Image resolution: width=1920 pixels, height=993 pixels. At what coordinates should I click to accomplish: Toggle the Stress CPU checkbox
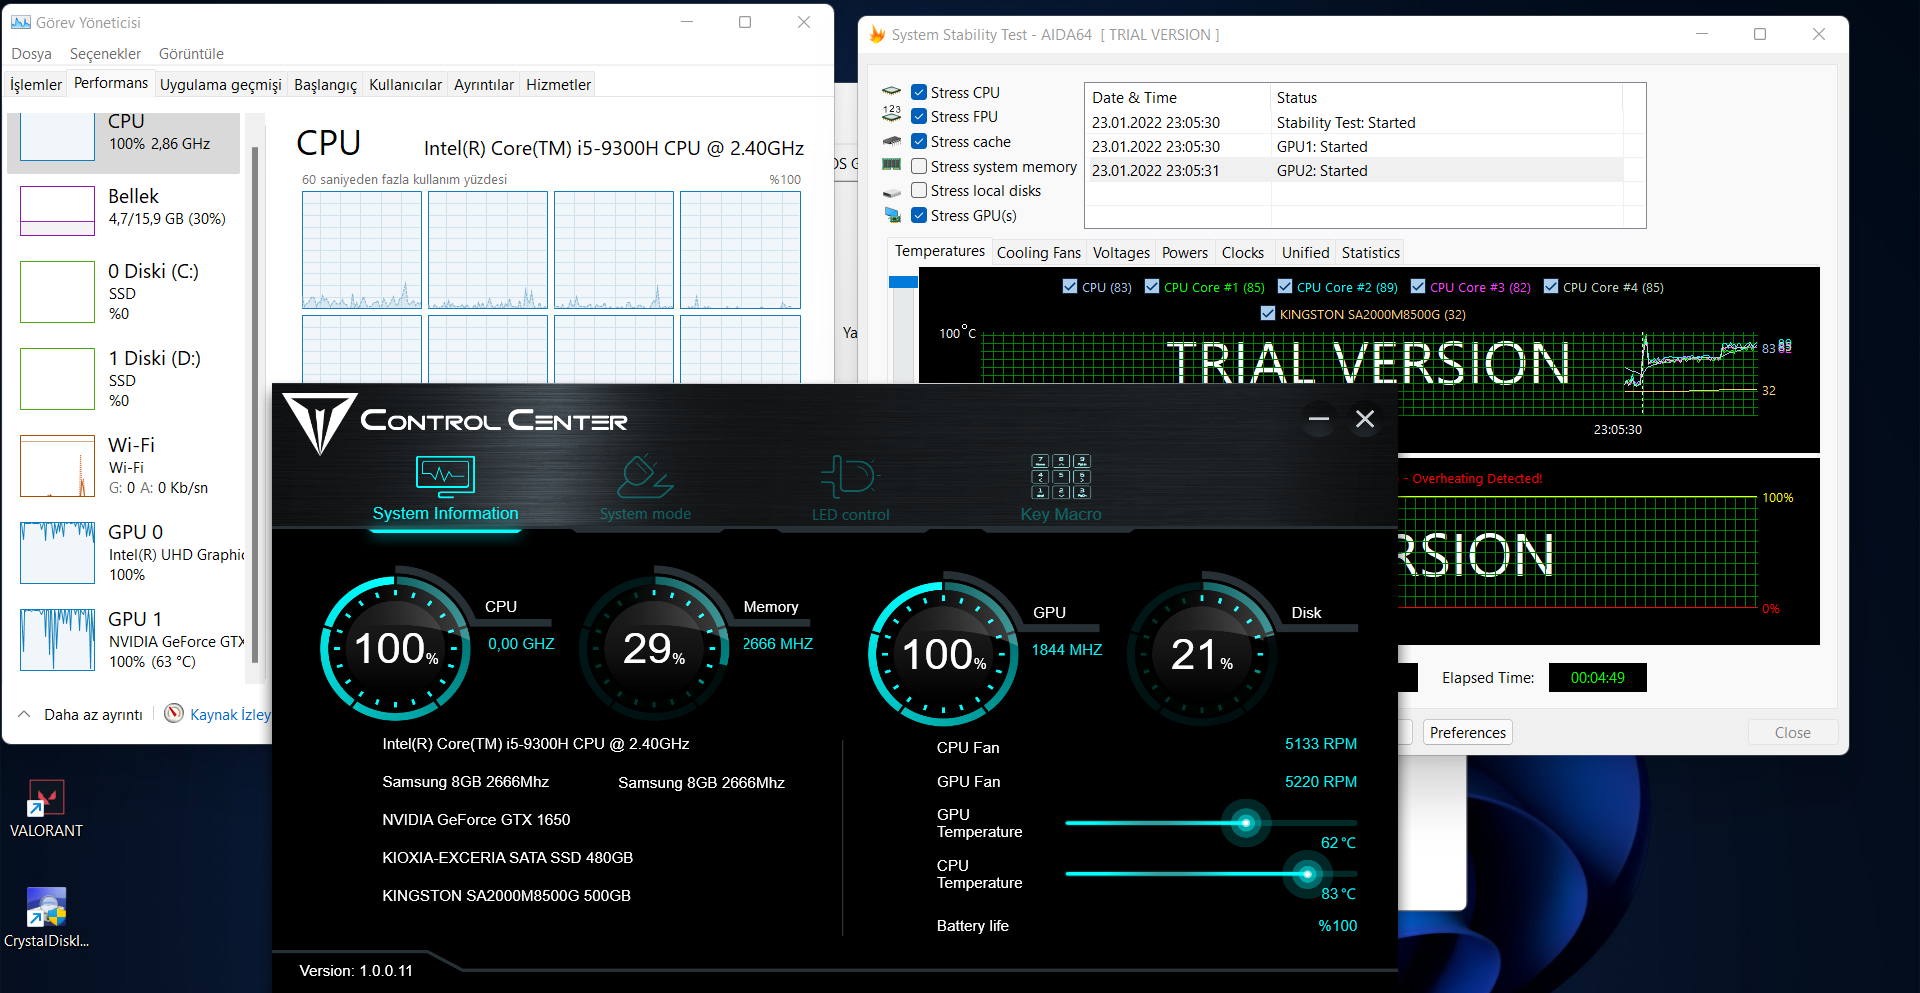[x=919, y=92]
